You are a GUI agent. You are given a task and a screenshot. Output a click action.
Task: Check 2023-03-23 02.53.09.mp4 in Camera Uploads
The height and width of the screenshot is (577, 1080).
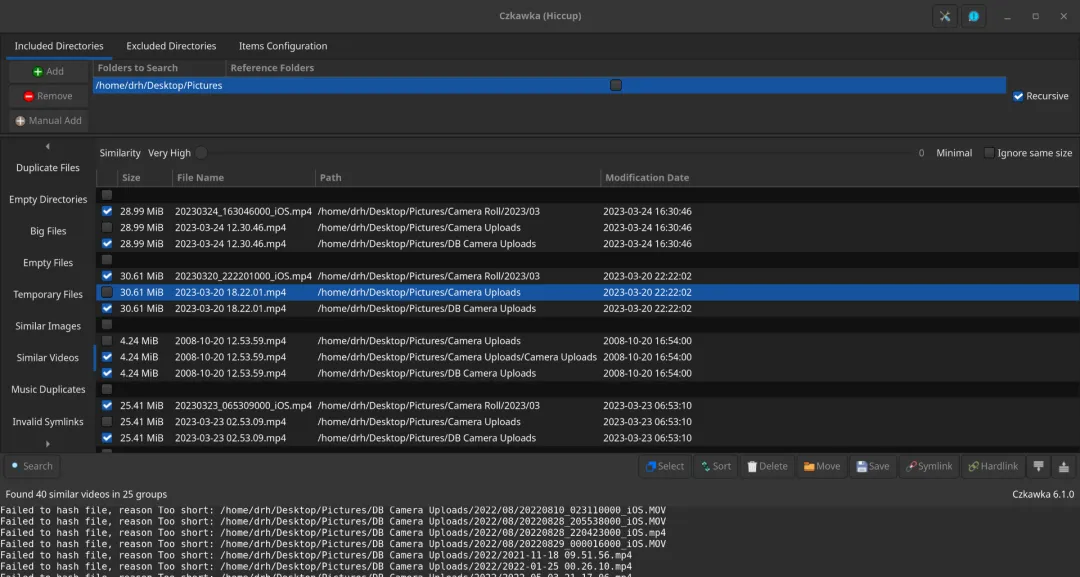(x=107, y=421)
